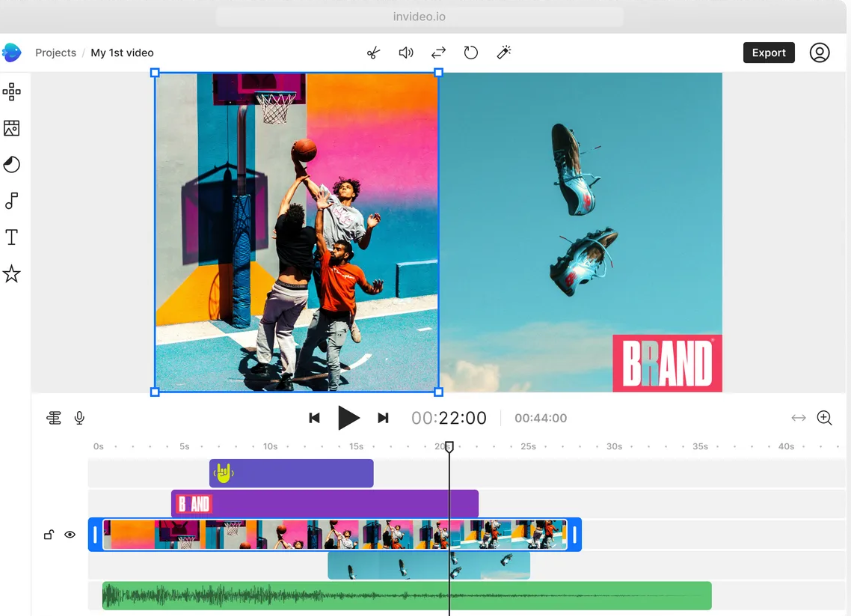Click the 25s mark on timeline ruler
Screen dimensions: 851x616
(x=528, y=447)
